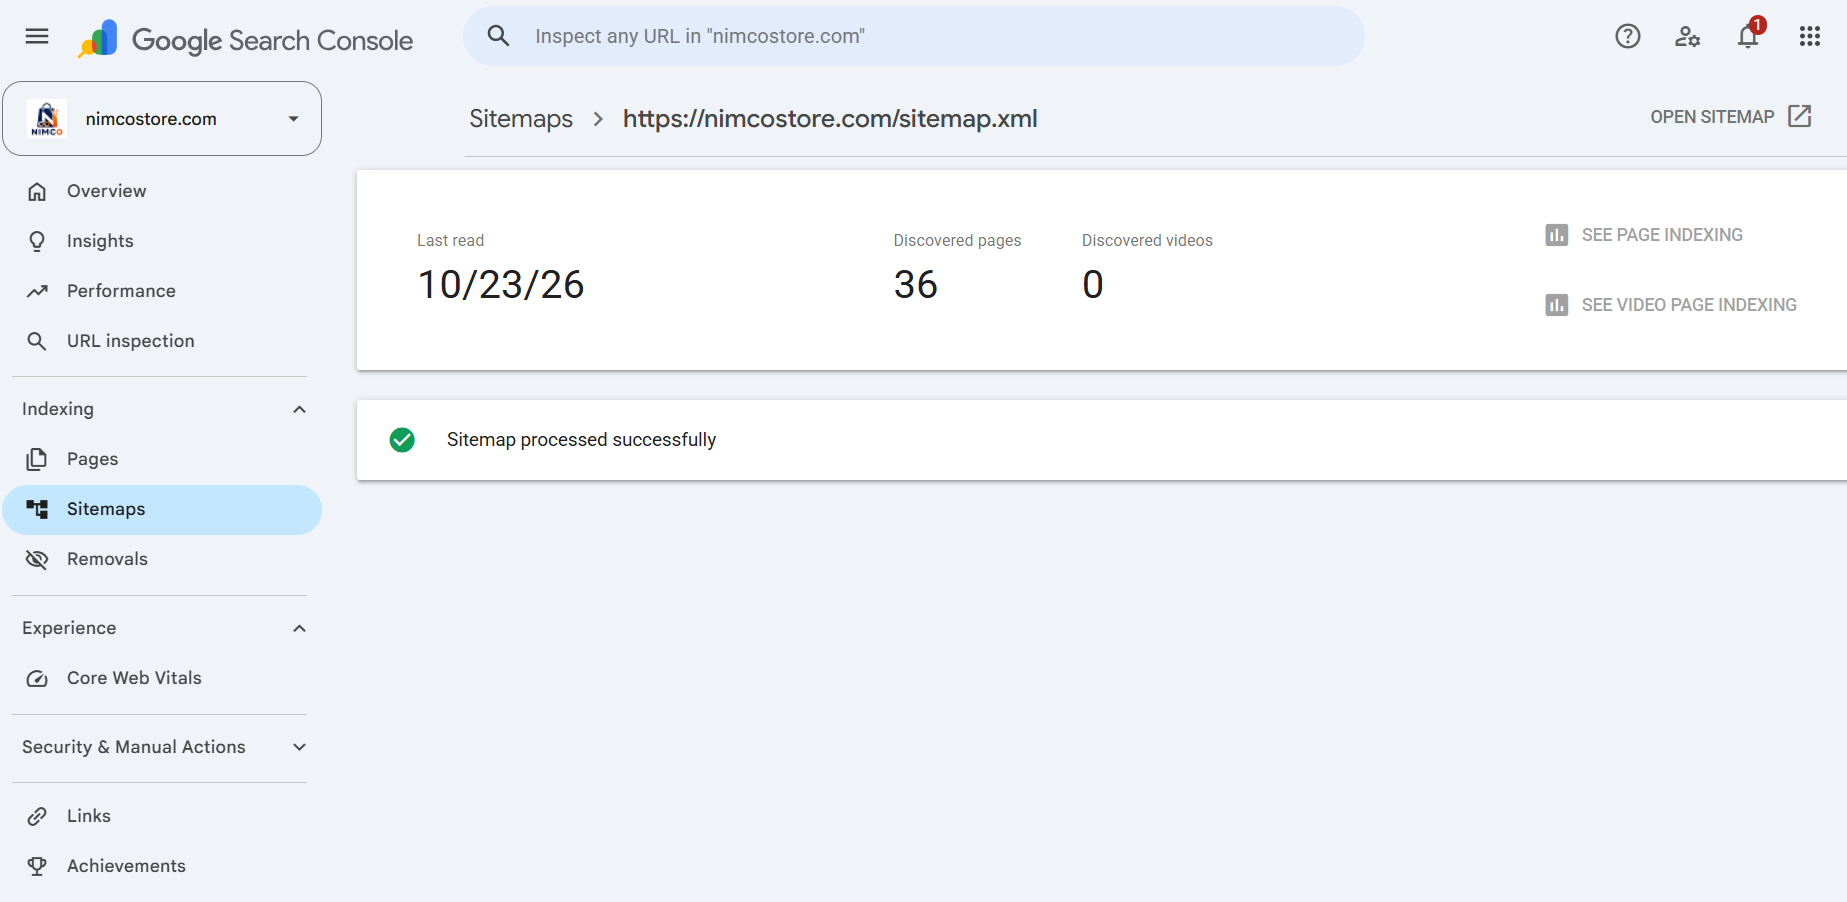The height and width of the screenshot is (902, 1847).
Task: Click SEE PAGE INDEXING text
Action: click(1662, 235)
